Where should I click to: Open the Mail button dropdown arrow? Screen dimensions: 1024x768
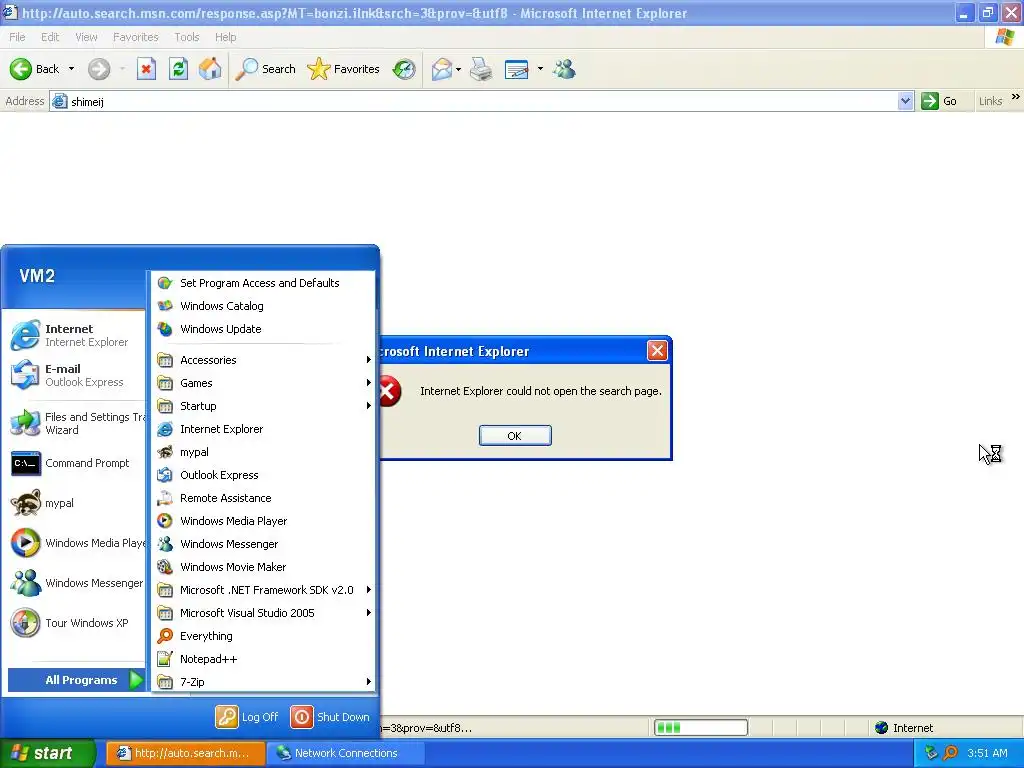click(458, 69)
